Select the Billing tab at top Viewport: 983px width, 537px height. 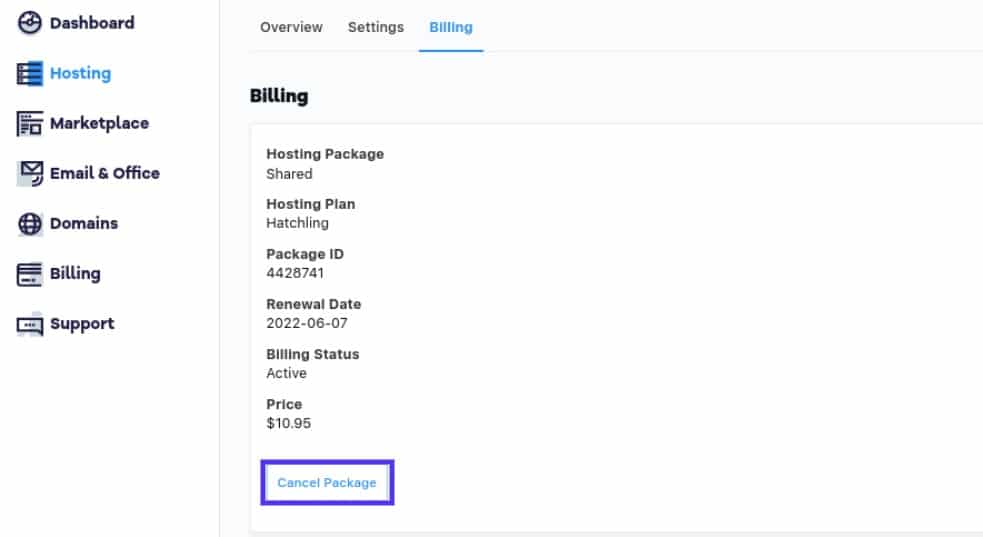point(451,27)
